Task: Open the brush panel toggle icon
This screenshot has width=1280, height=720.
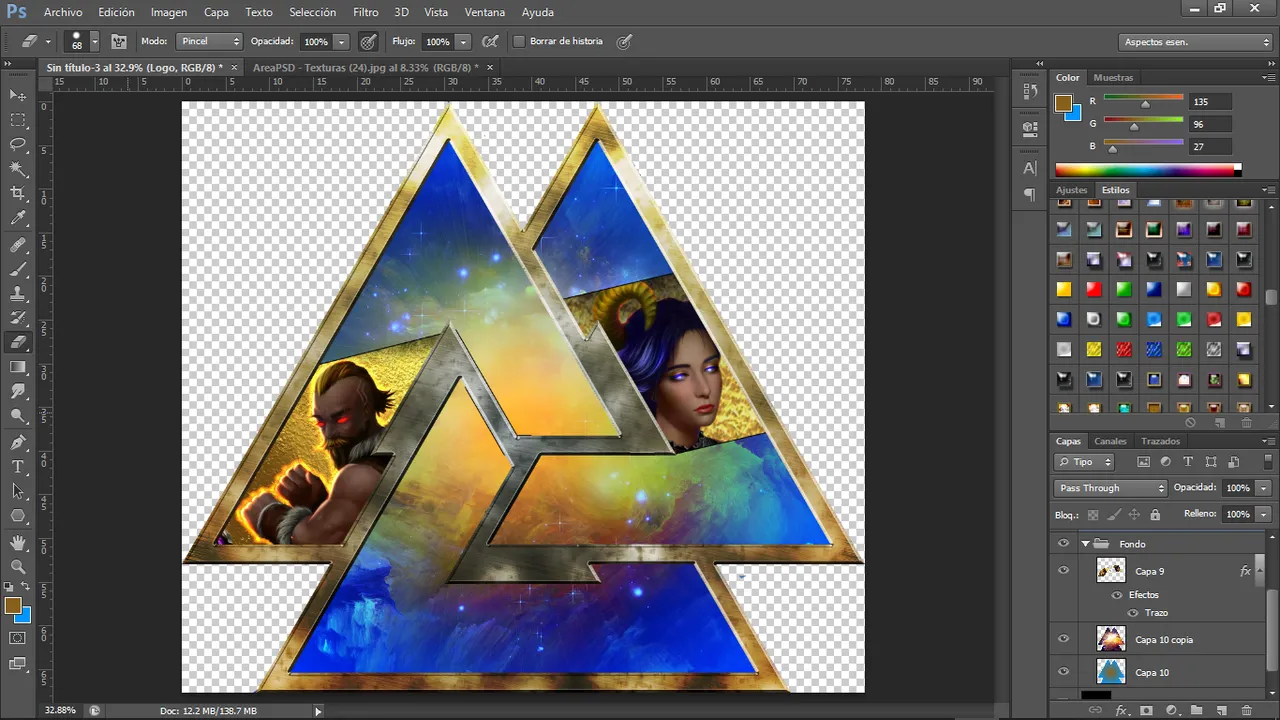Action: (x=119, y=42)
